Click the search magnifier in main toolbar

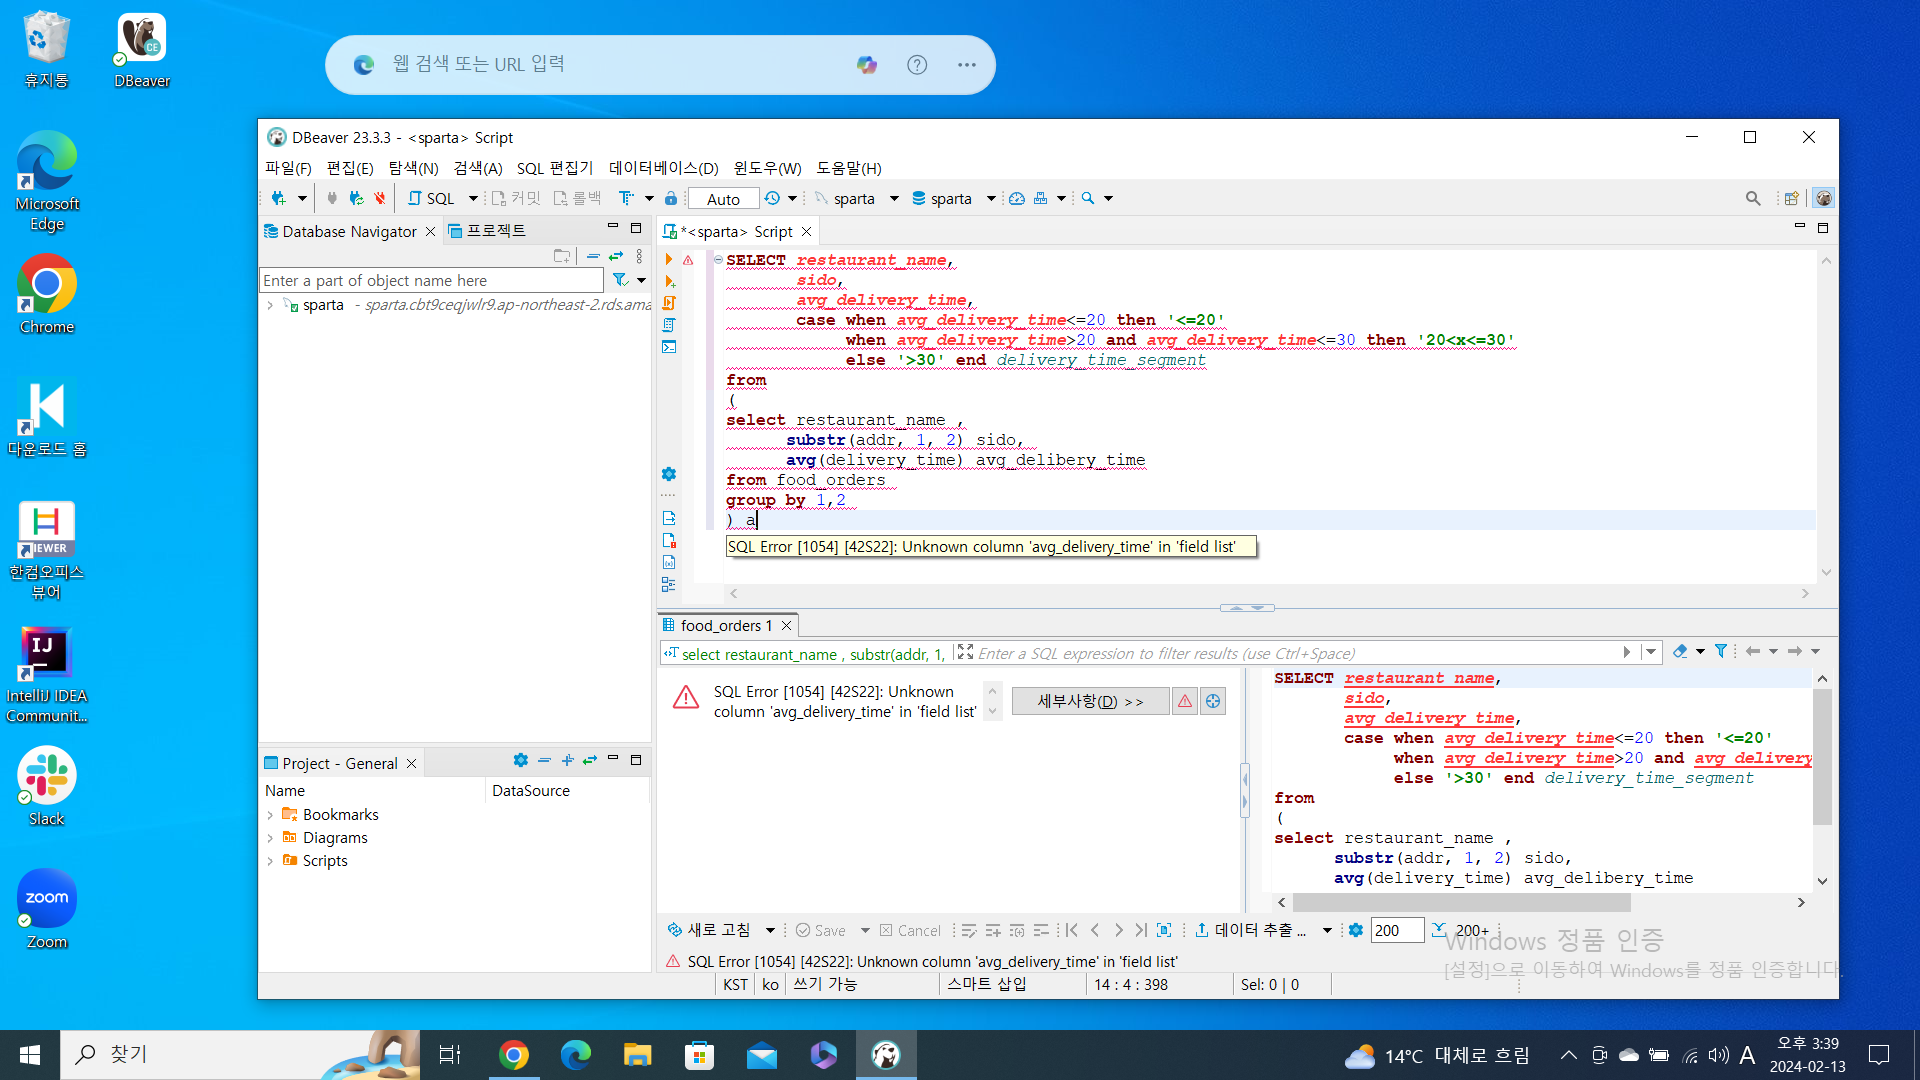point(1088,198)
